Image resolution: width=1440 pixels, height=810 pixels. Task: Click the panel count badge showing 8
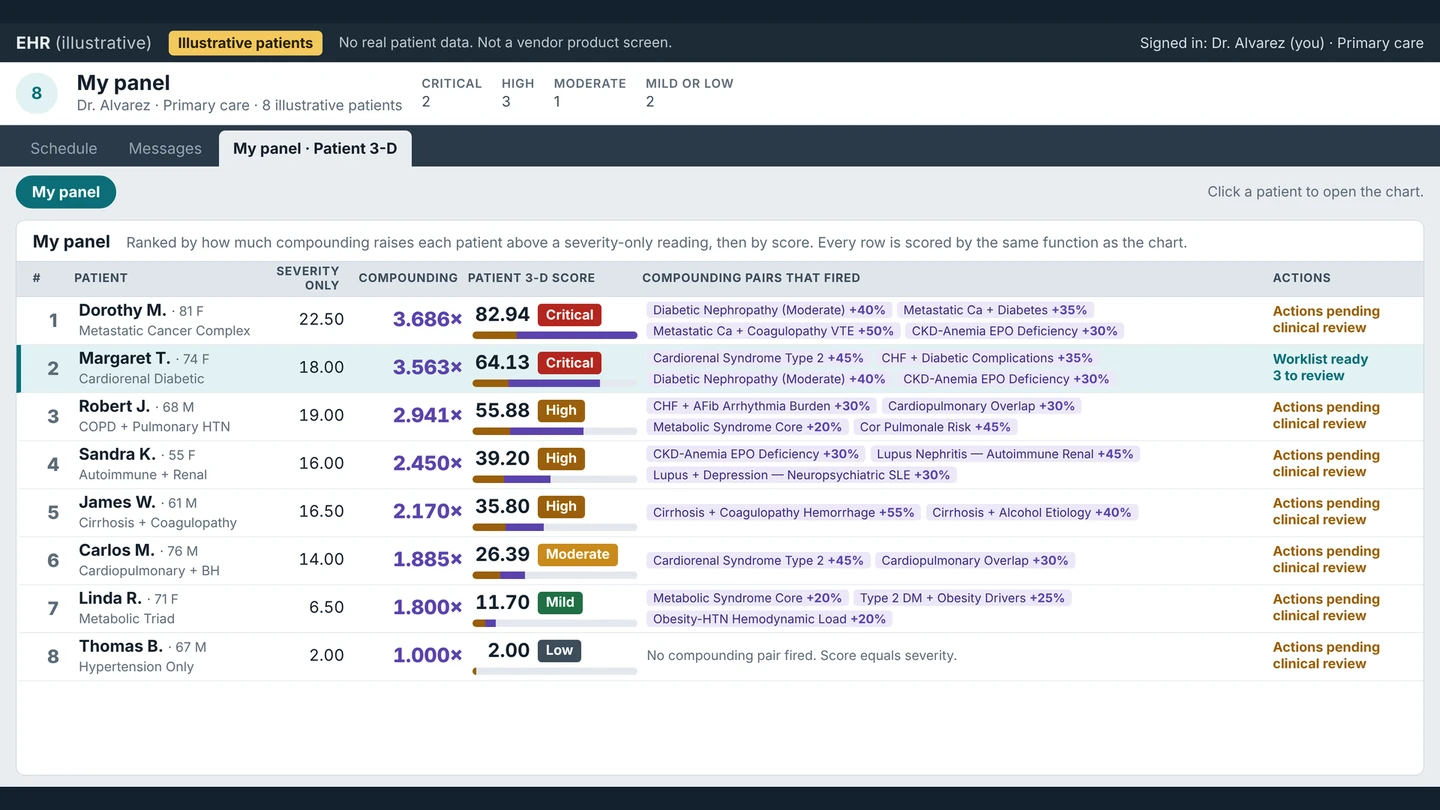[37, 93]
